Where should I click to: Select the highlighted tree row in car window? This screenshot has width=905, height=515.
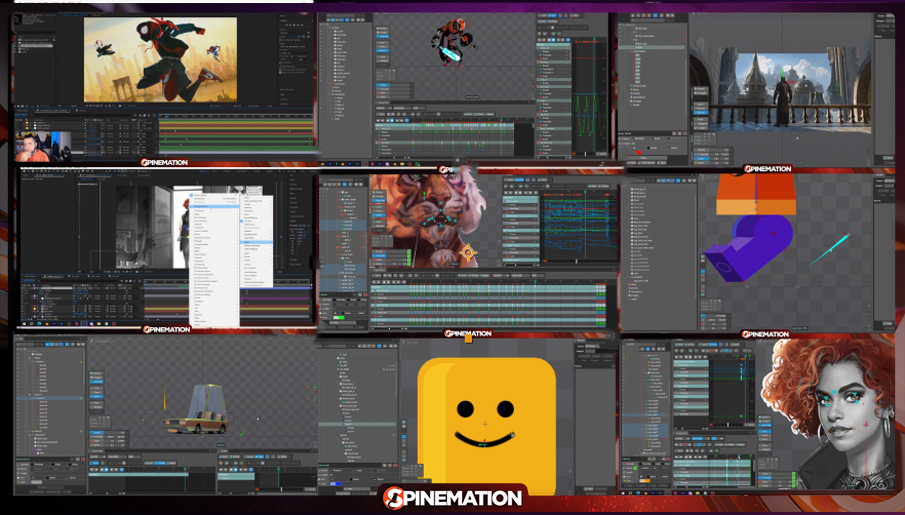click(x=50, y=398)
